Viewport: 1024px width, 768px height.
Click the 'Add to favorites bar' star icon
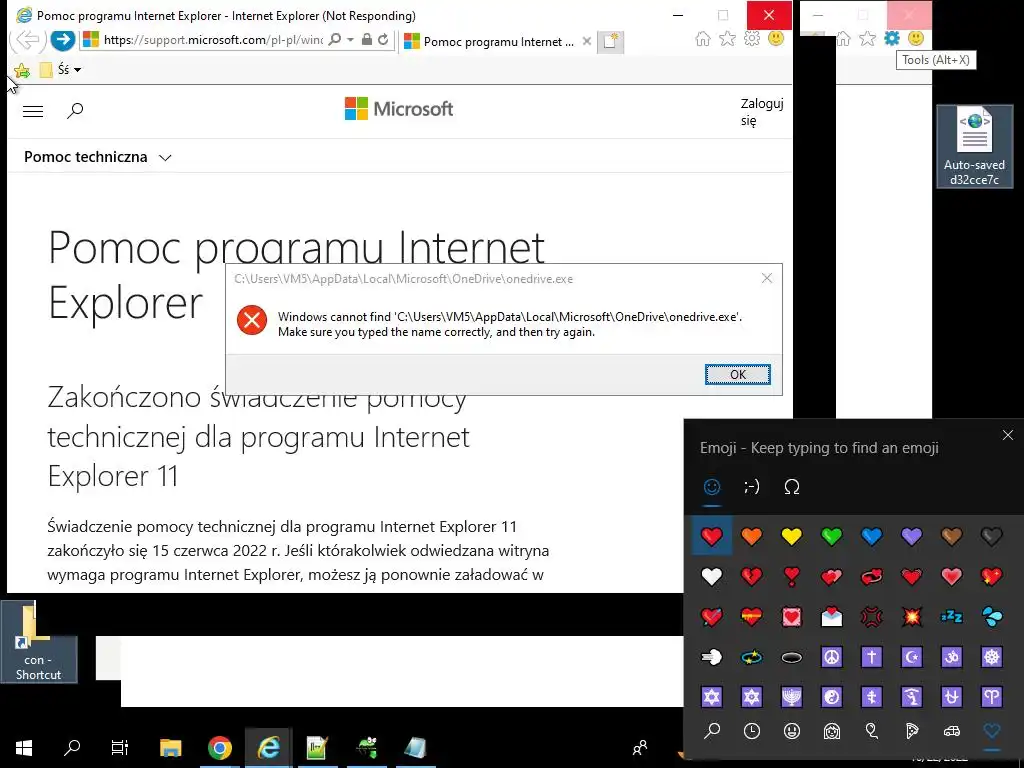[x=22, y=70]
